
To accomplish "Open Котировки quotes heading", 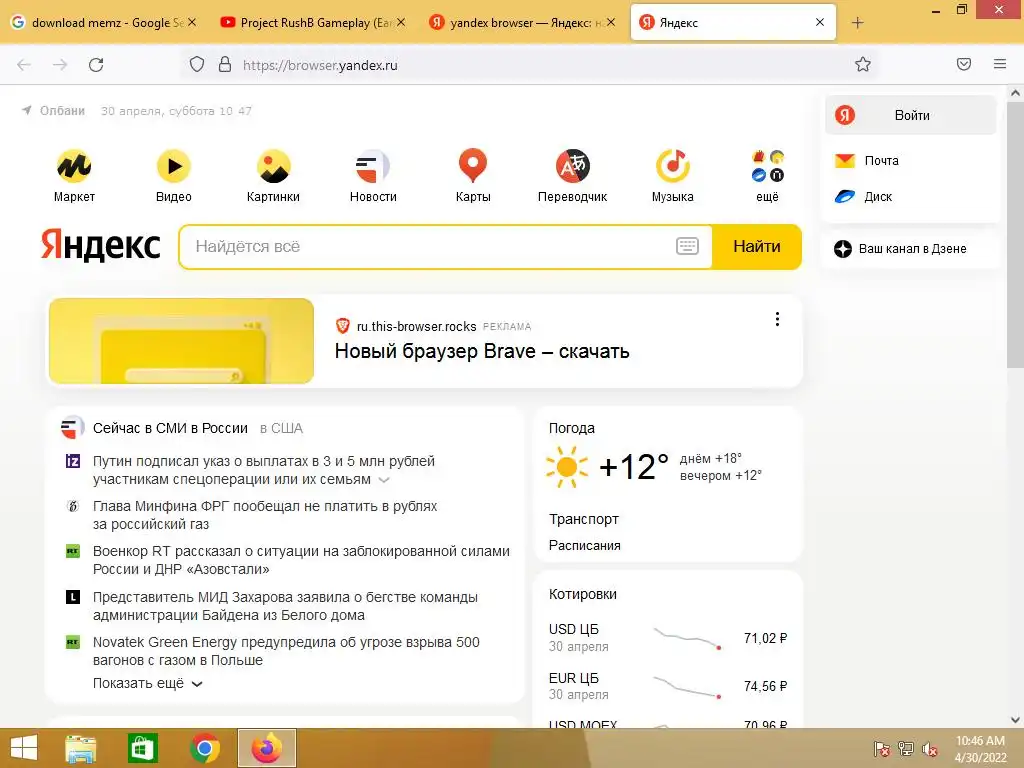I will 583,594.
